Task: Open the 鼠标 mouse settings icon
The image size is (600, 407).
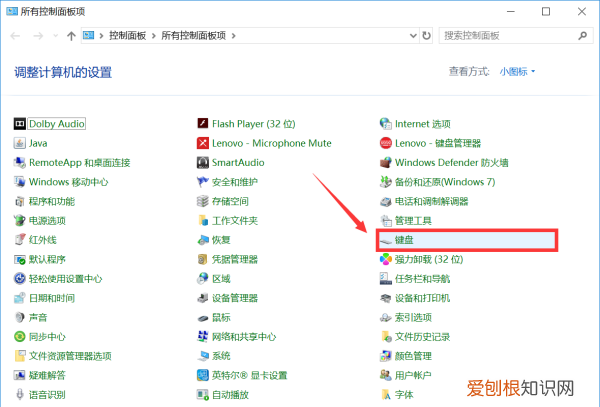Action: (x=203, y=317)
